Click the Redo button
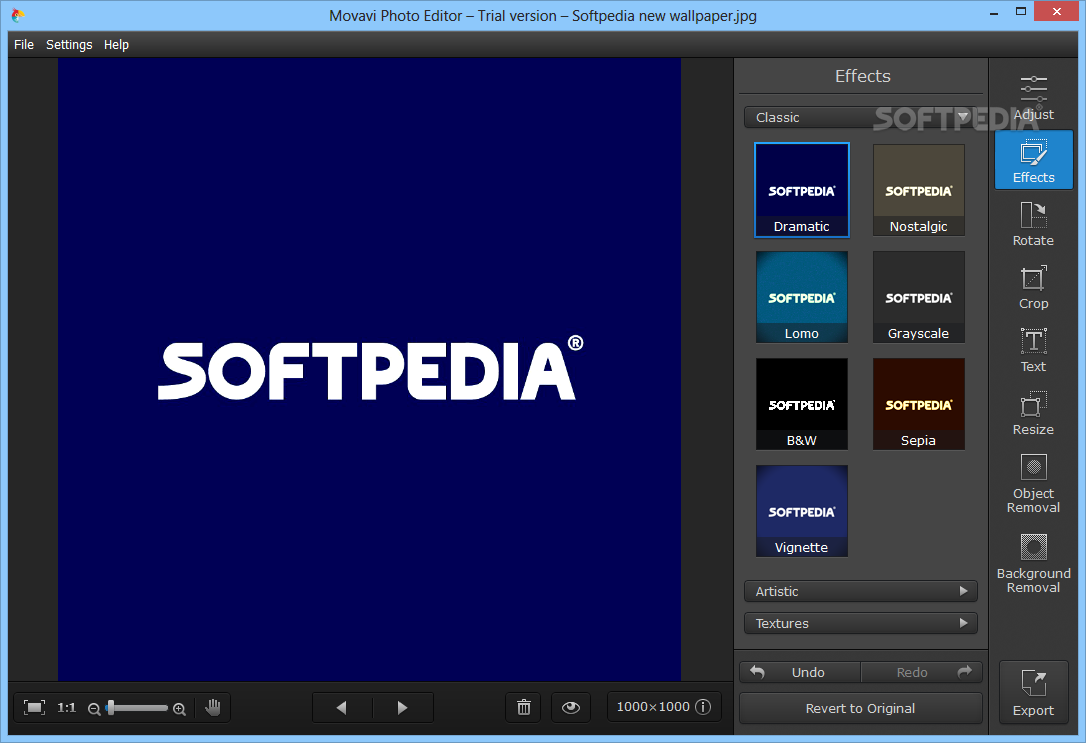The width and height of the screenshot is (1086, 743). pos(922,672)
